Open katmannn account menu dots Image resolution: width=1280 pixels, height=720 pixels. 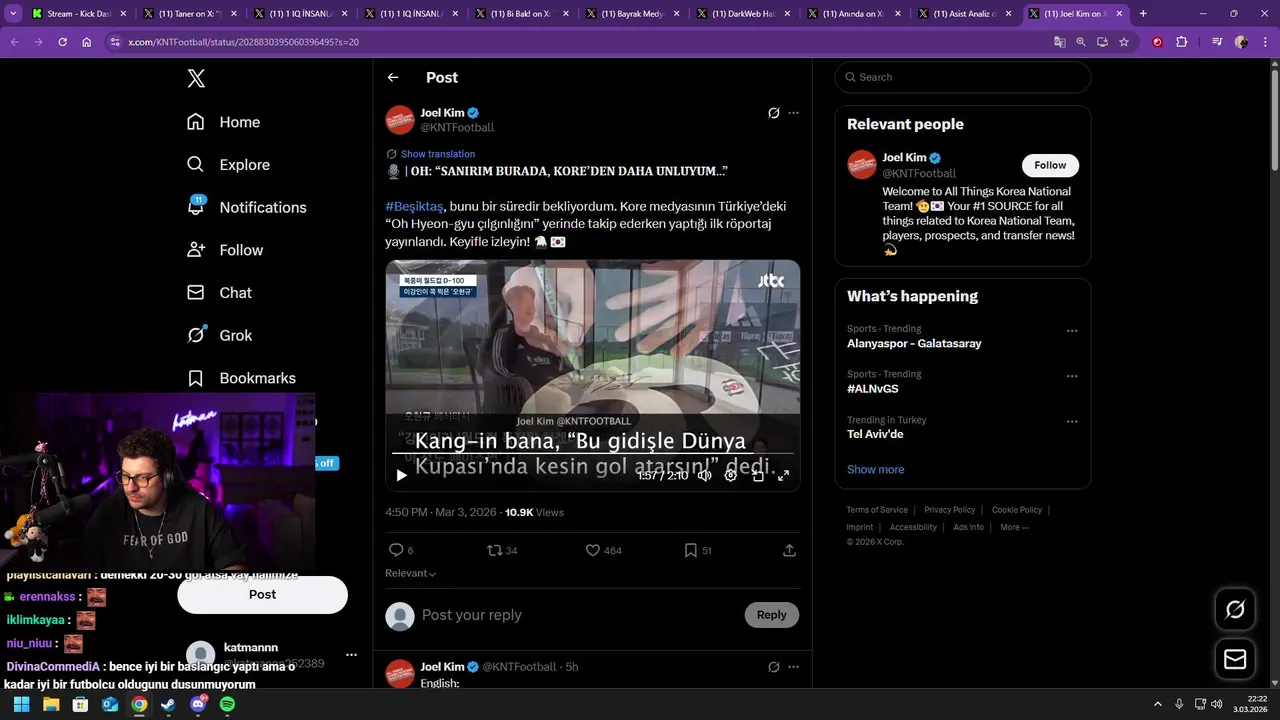coord(351,655)
